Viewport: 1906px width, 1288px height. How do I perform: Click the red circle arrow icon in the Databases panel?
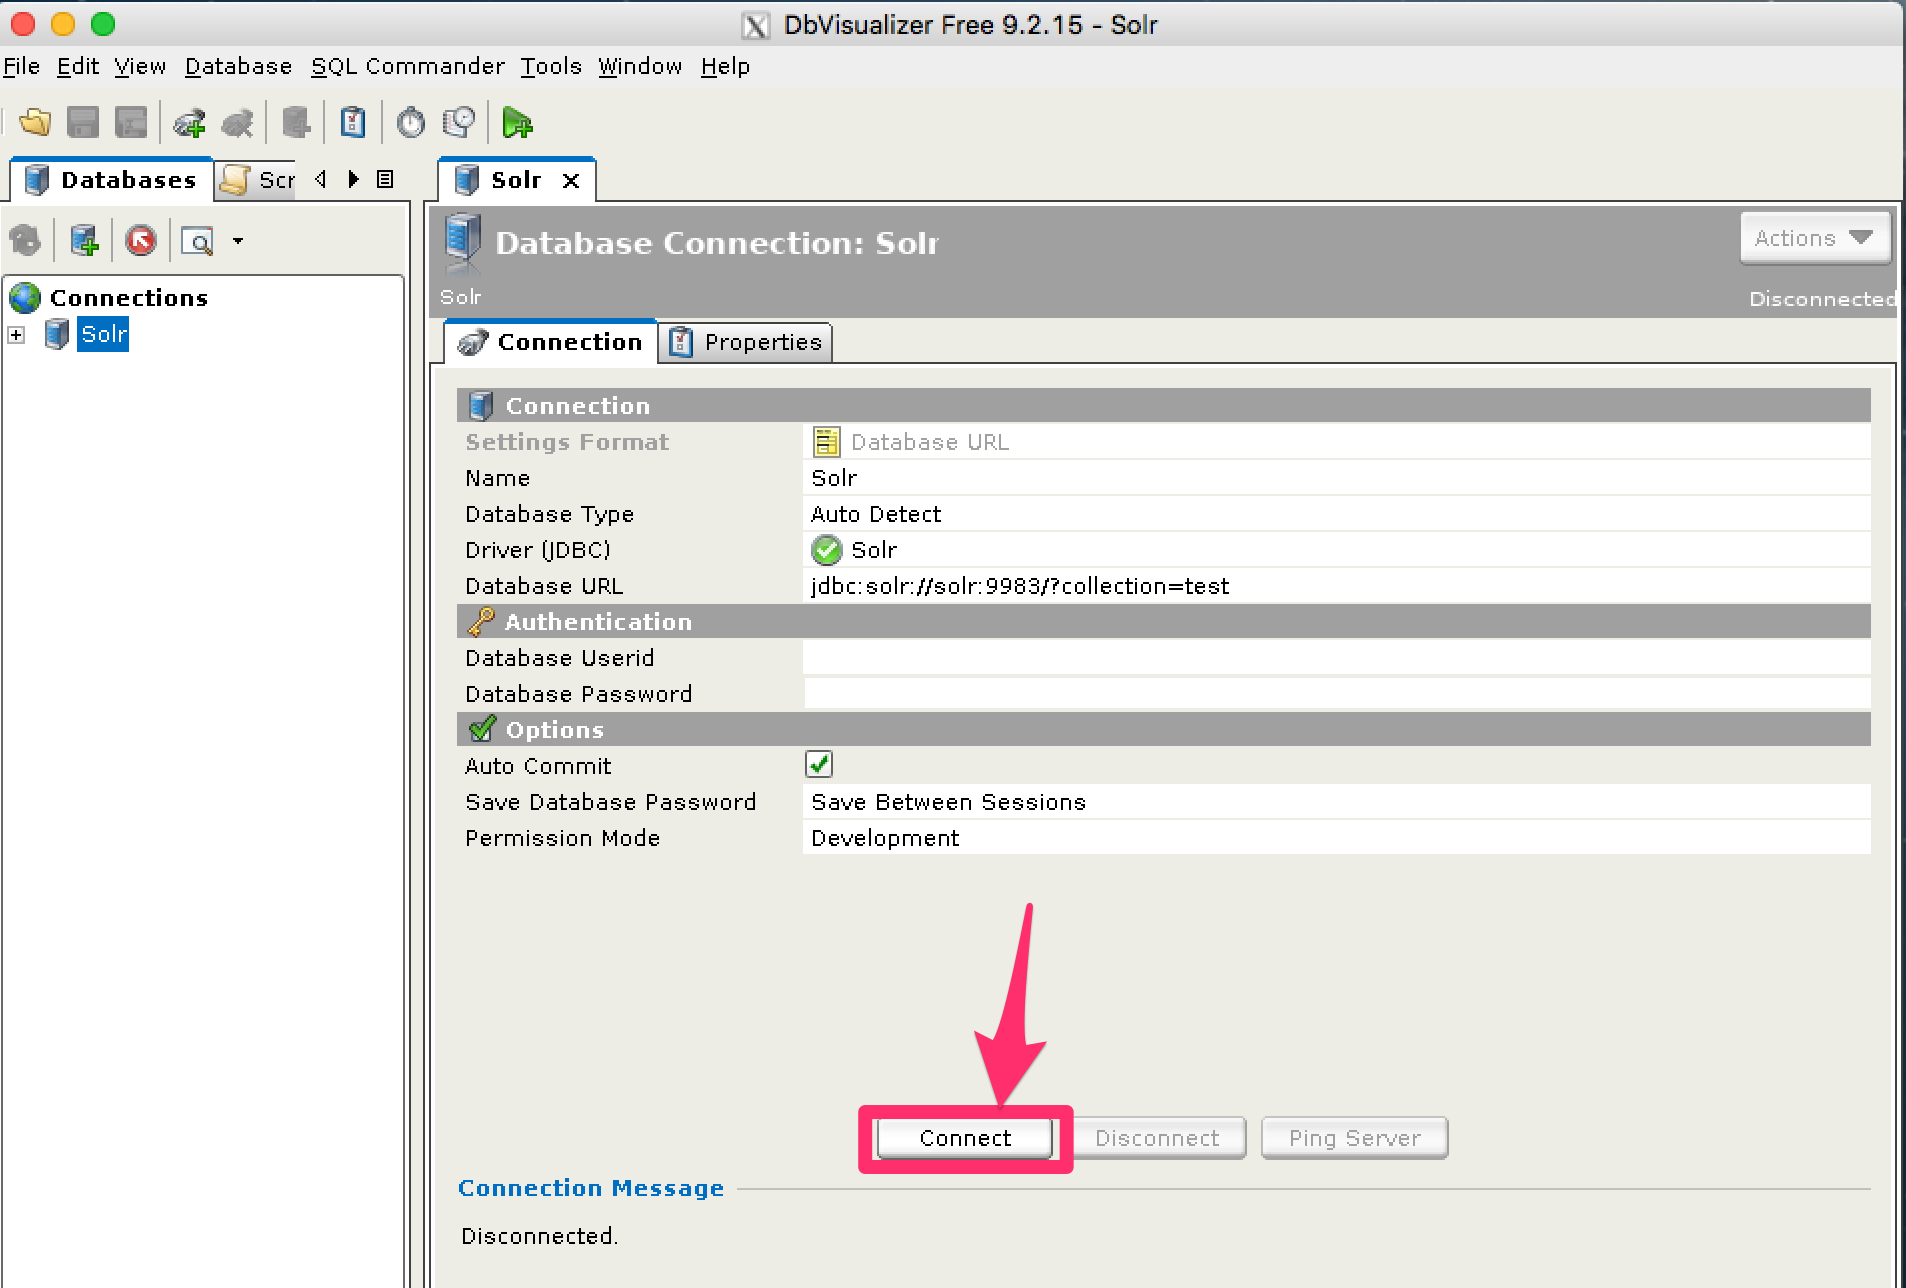coord(141,241)
